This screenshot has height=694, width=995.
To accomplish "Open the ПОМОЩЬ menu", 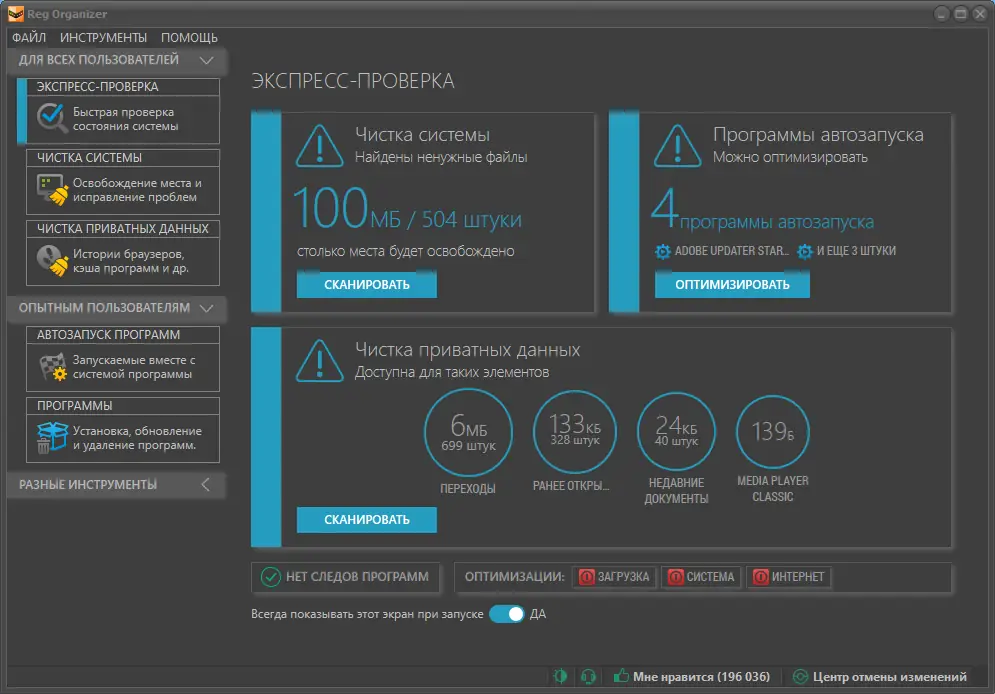I will (189, 37).
